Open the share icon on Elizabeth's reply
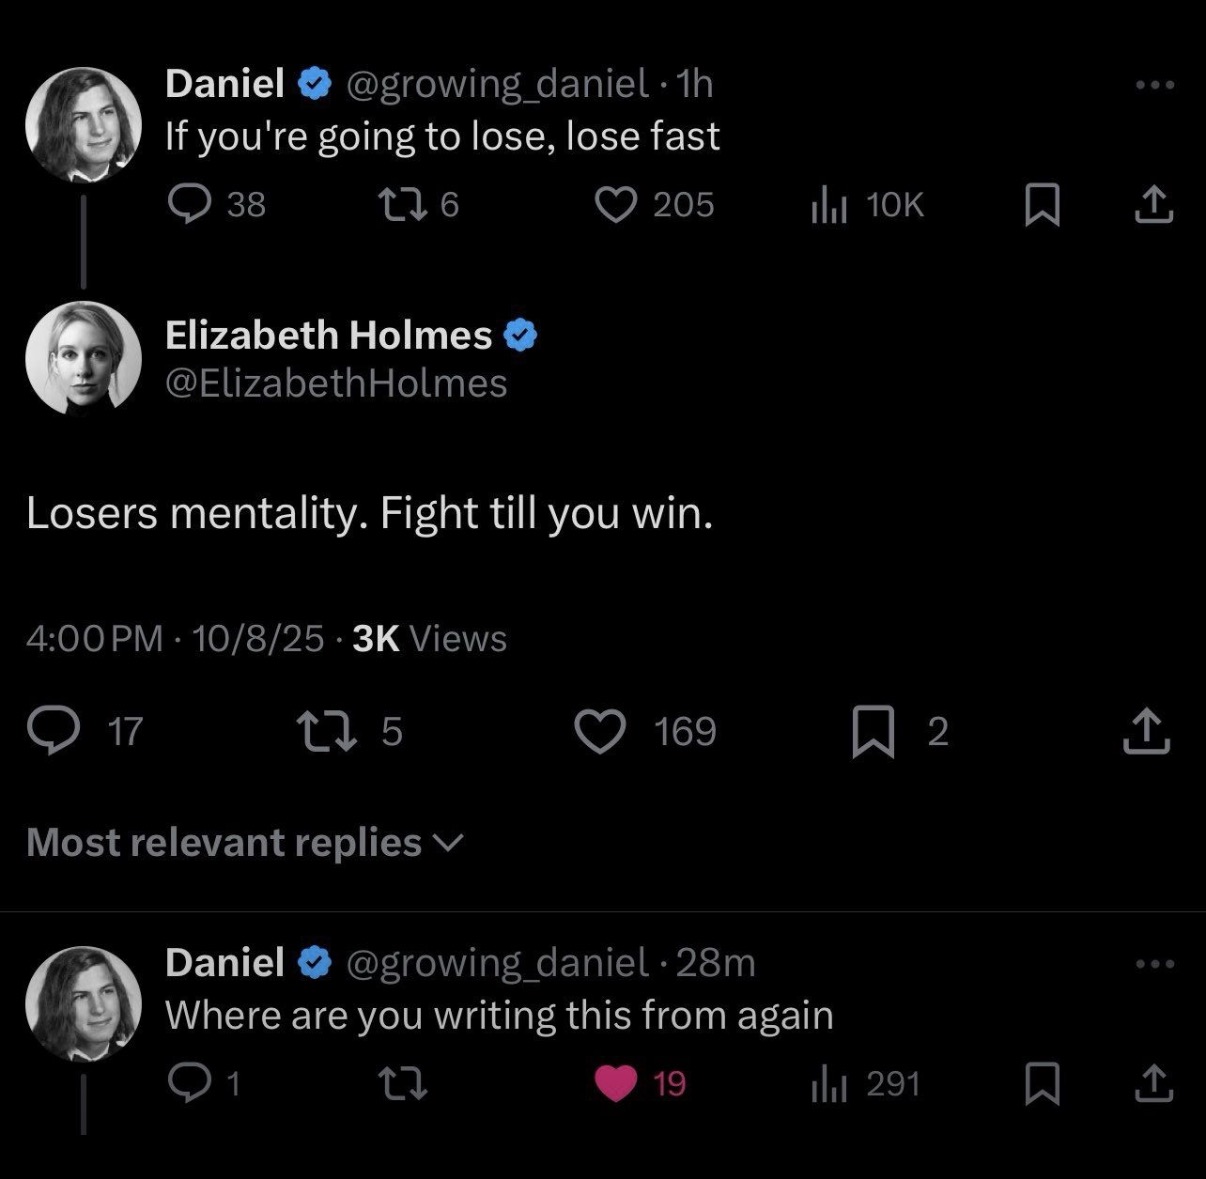The image size is (1206, 1179). [1143, 730]
